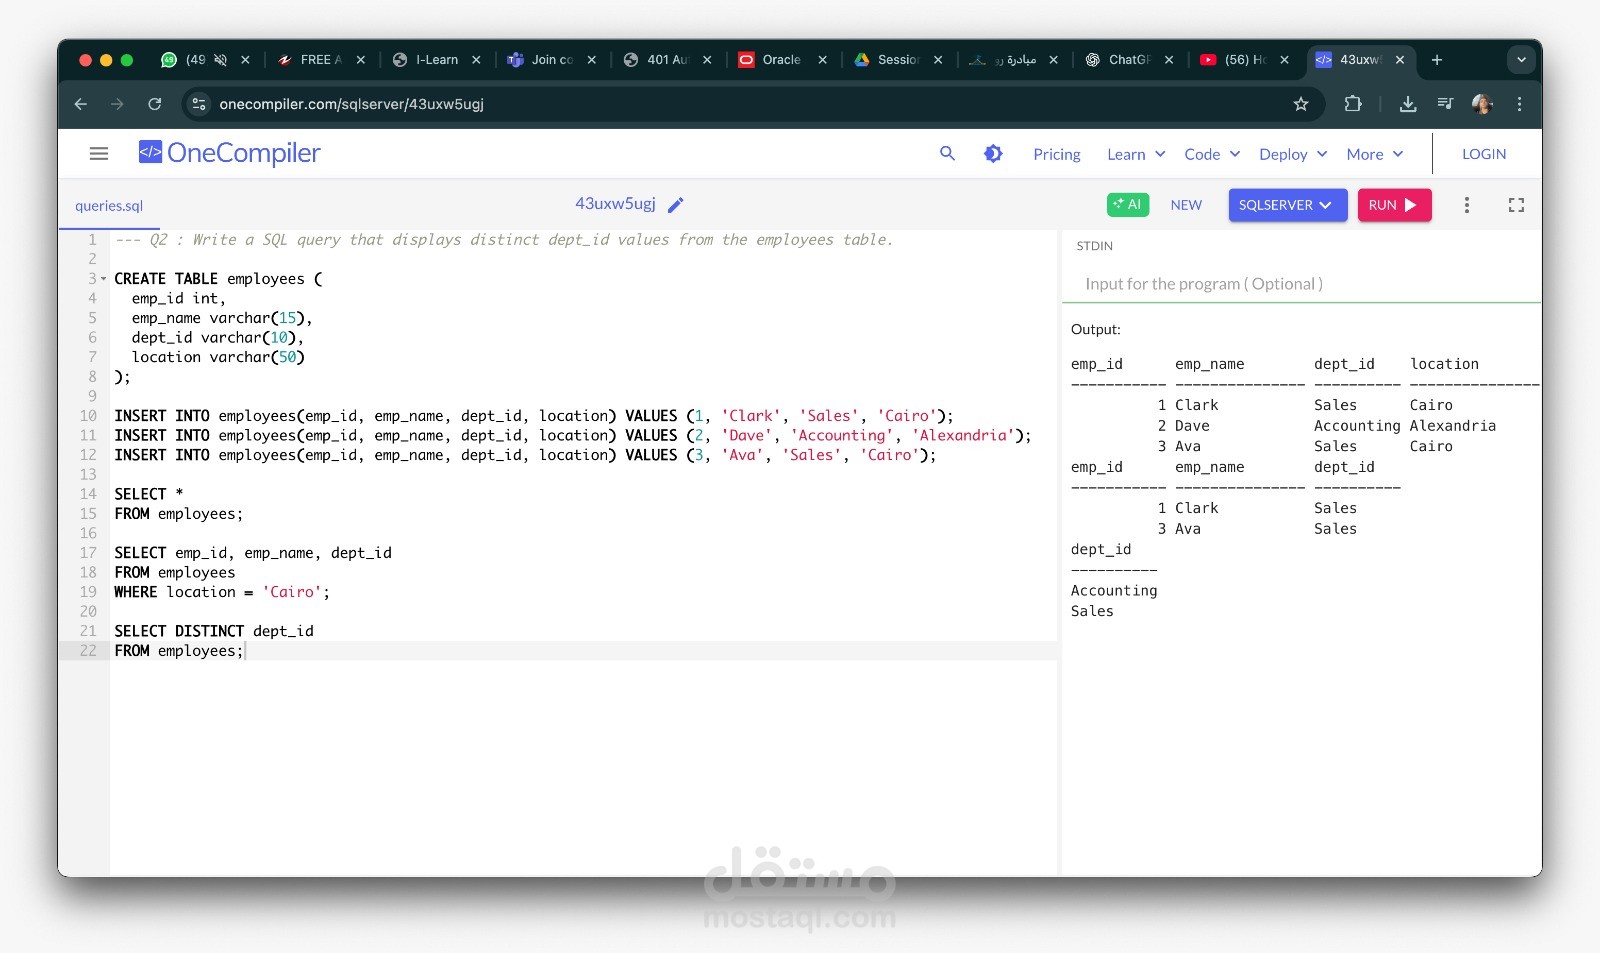Enter fullscreen with the expand icon

1516,205
